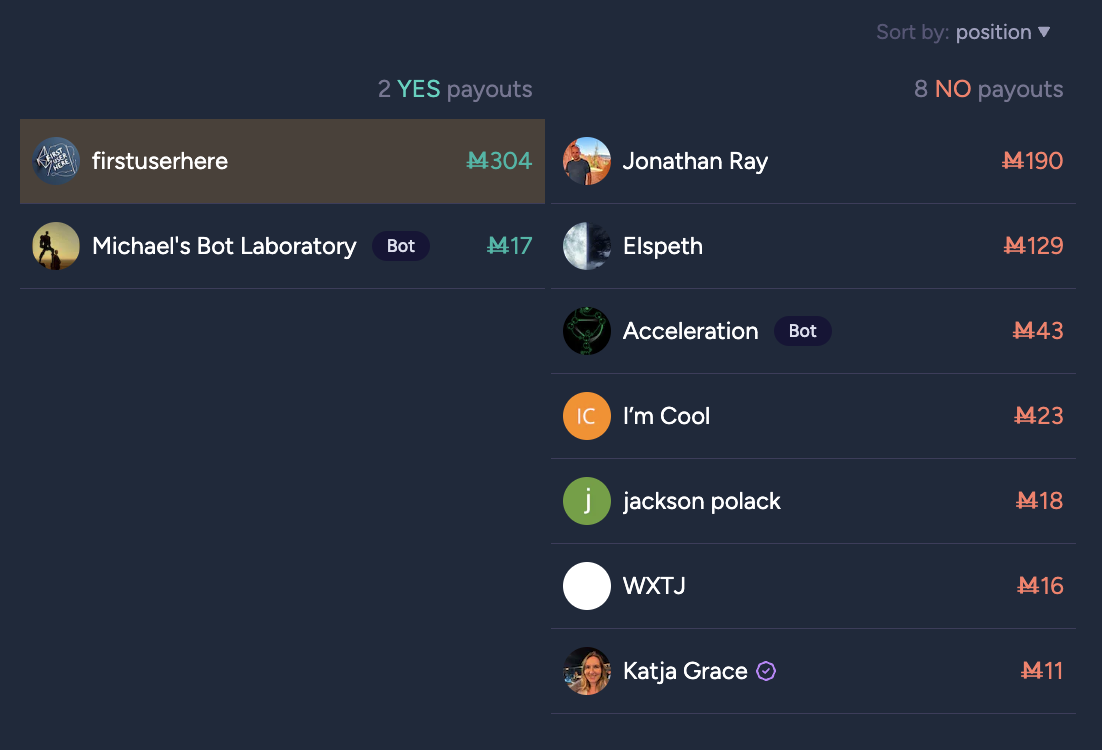
Task: Click Bot badge beside Michael's Bot Laboratory
Action: click(400, 246)
